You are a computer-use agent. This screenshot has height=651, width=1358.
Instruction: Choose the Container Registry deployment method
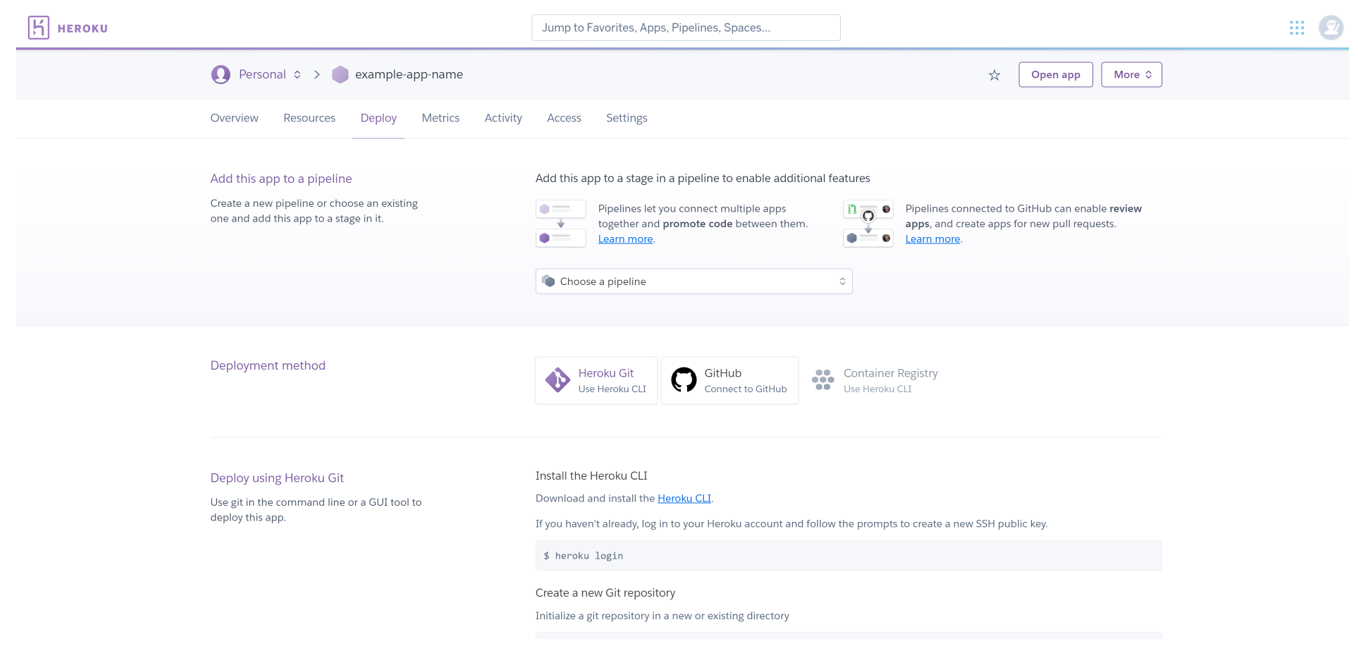[876, 381]
